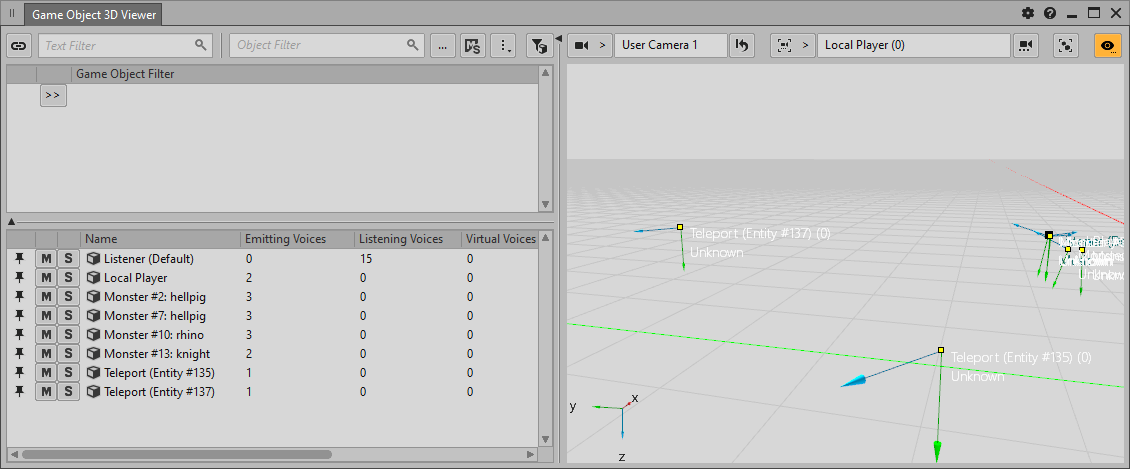Solo Monster #10: rhino
The image size is (1130, 469).
click(x=68, y=335)
